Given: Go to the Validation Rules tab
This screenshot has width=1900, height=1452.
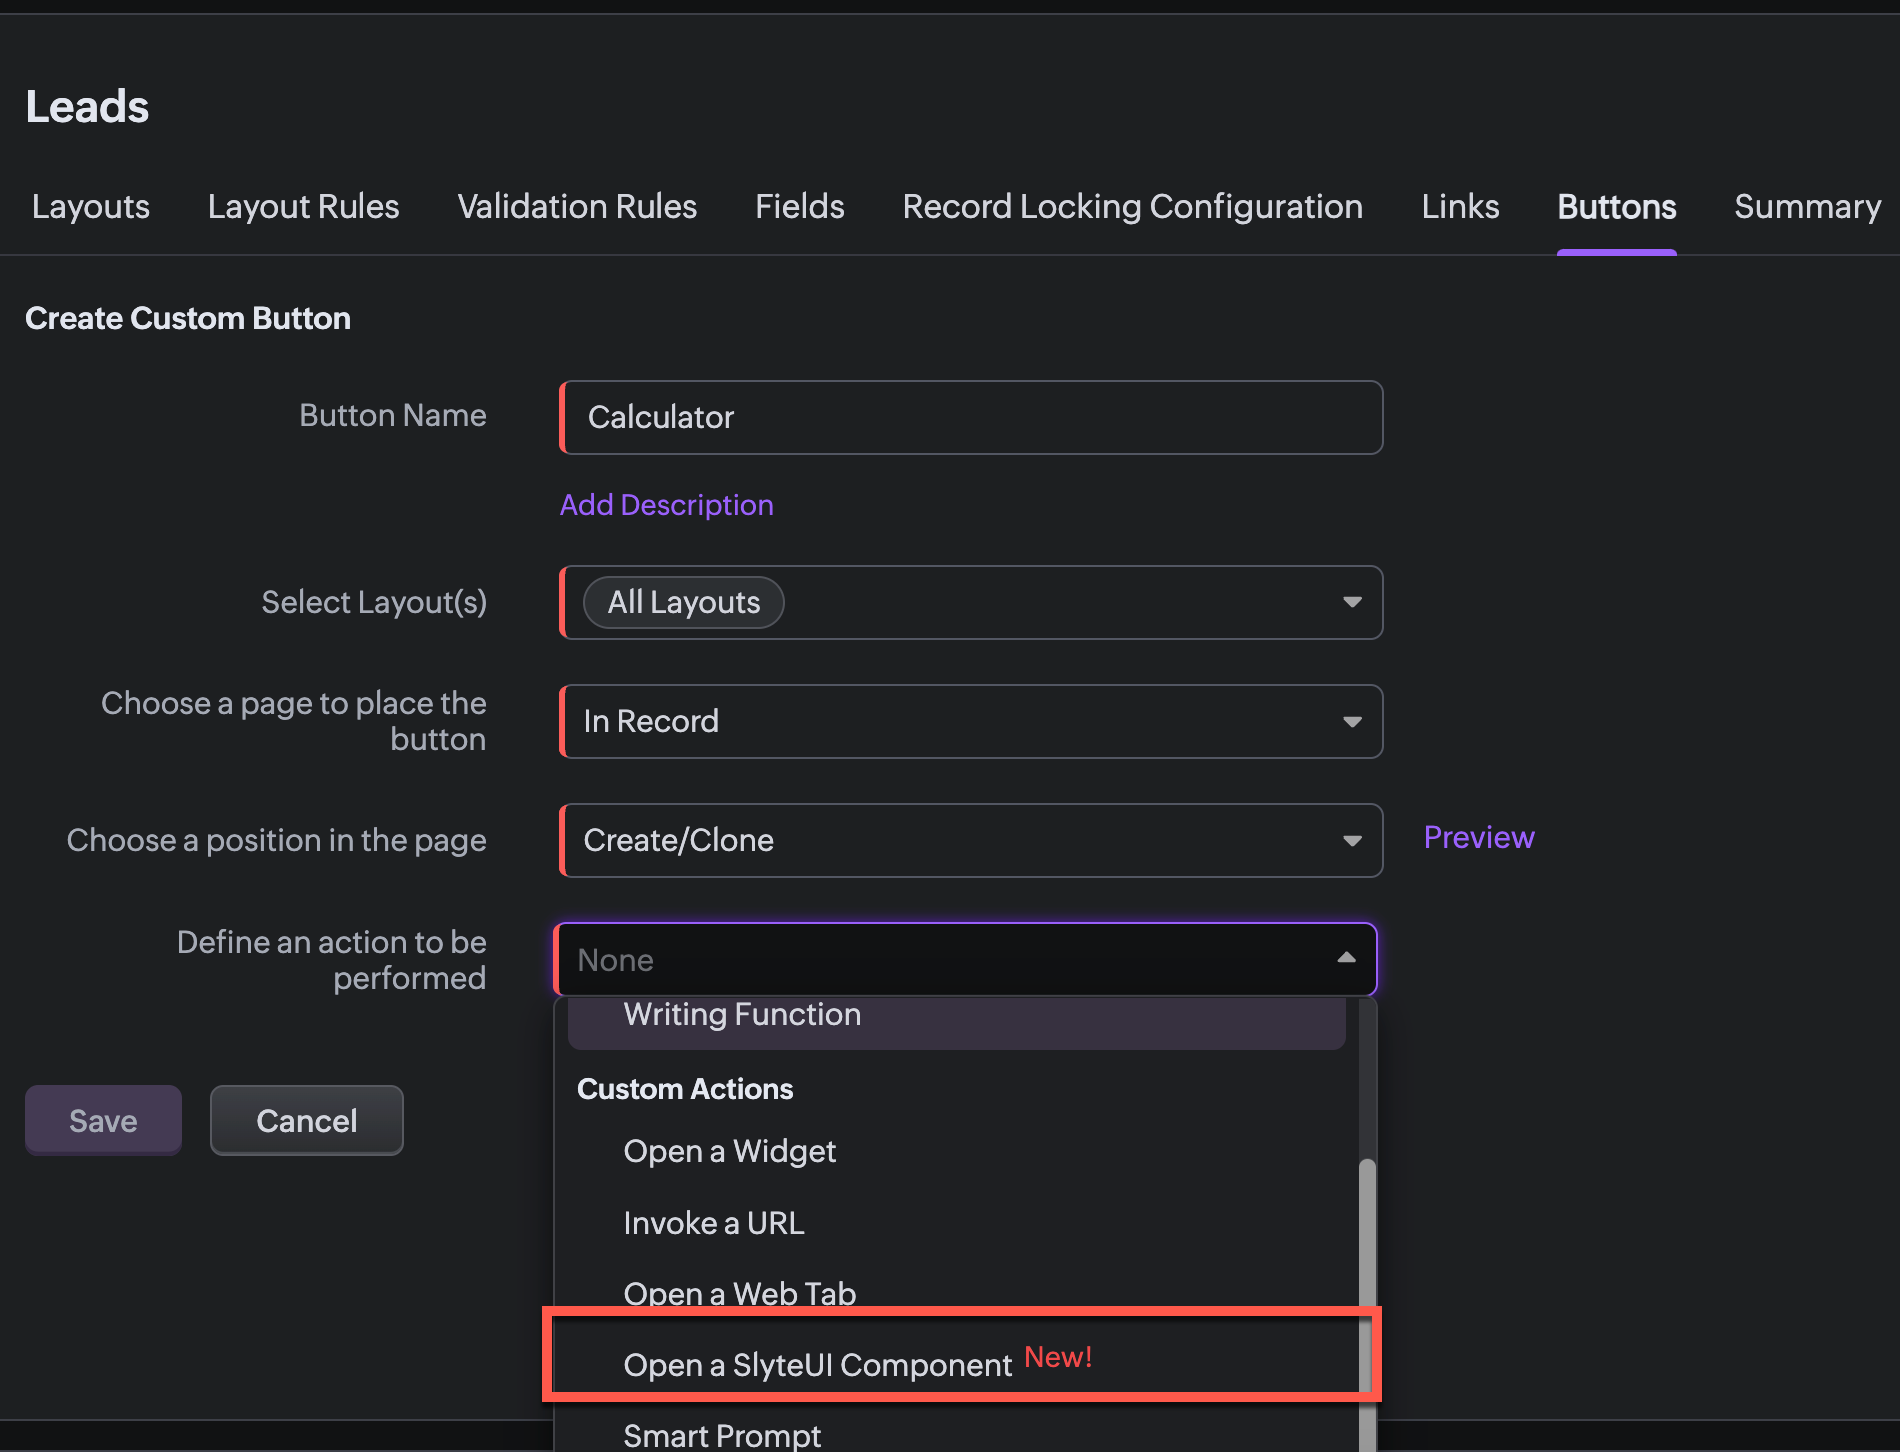Looking at the screenshot, I should point(577,206).
